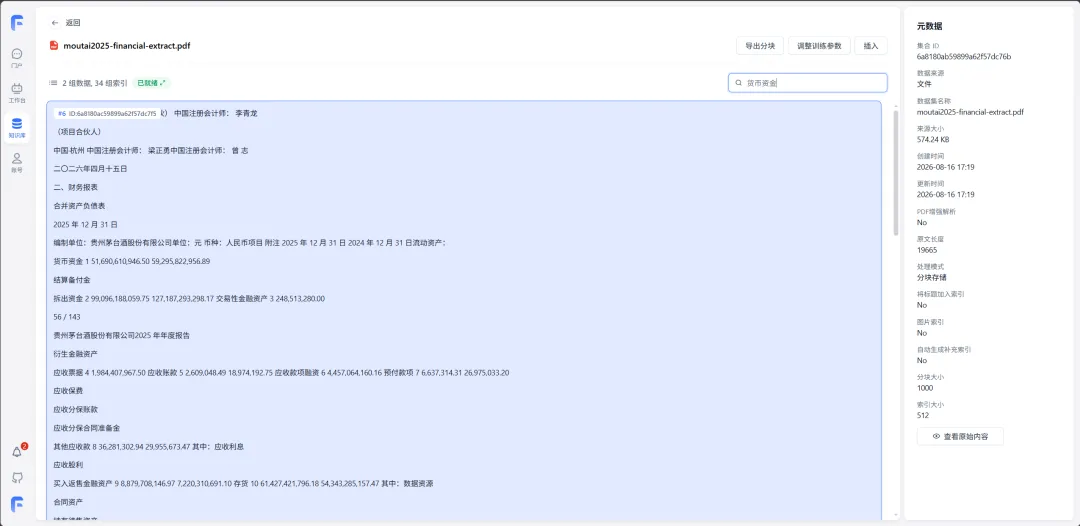Click the line 应收保费

point(68,390)
